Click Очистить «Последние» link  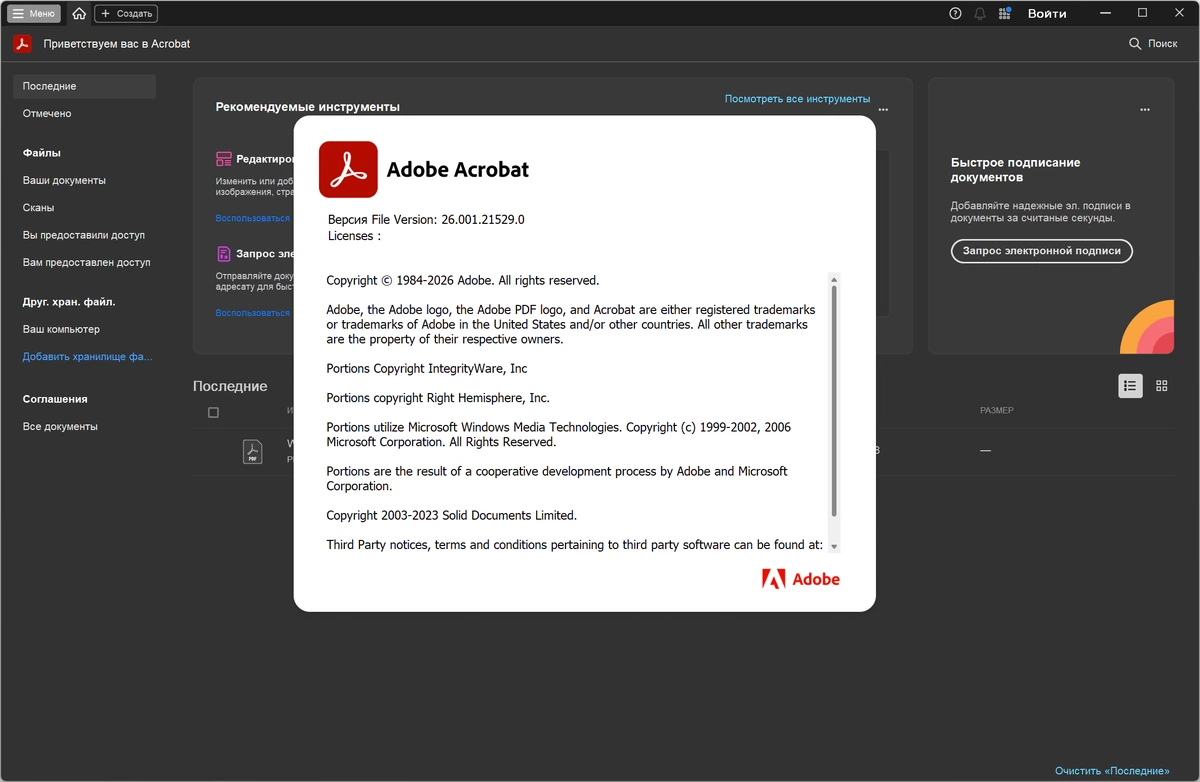point(1112,771)
